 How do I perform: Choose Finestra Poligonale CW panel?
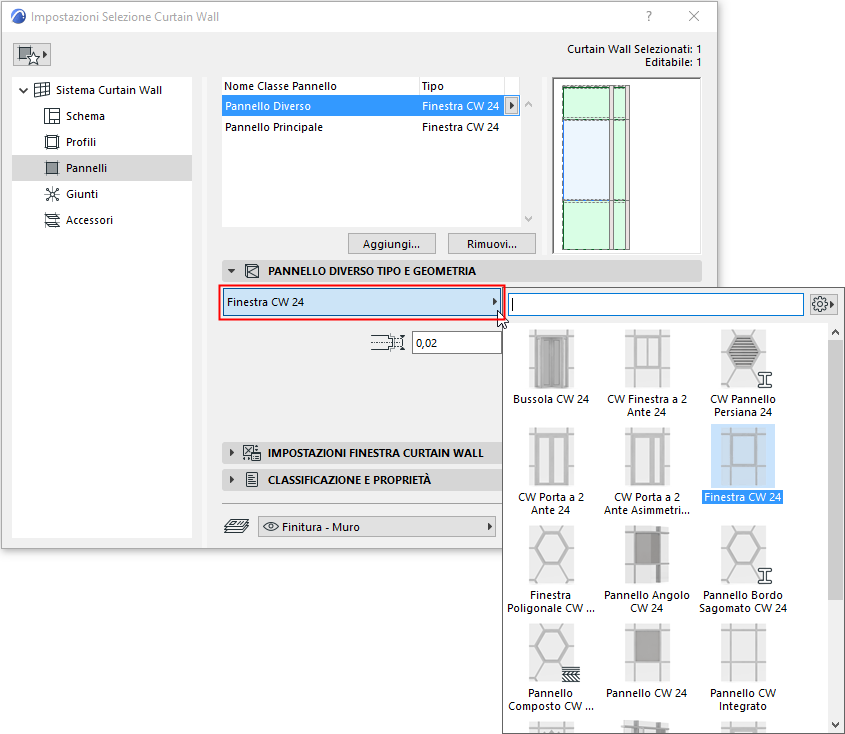click(551, 570)
